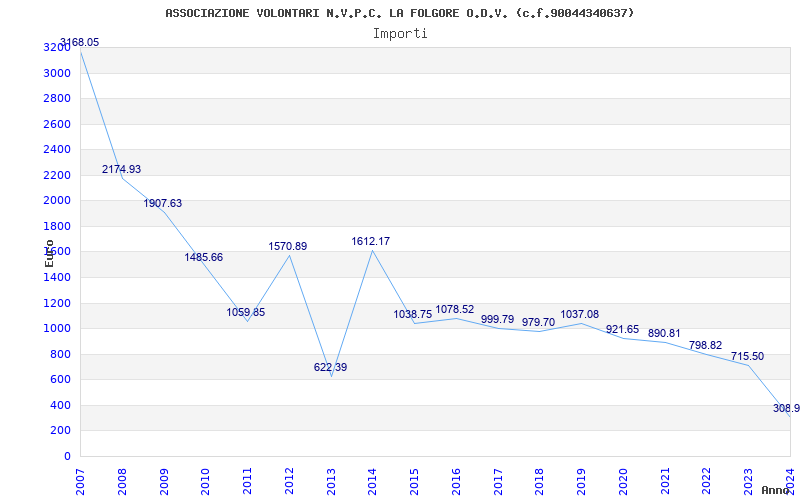Click the 2200 y-axis tick label
The width and height of the screenshot is (800, 500).
pos(57,176)
